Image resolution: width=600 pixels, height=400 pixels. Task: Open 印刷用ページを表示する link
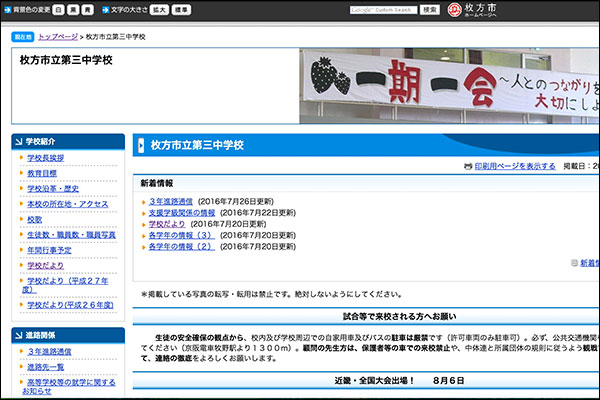[515, 166]
